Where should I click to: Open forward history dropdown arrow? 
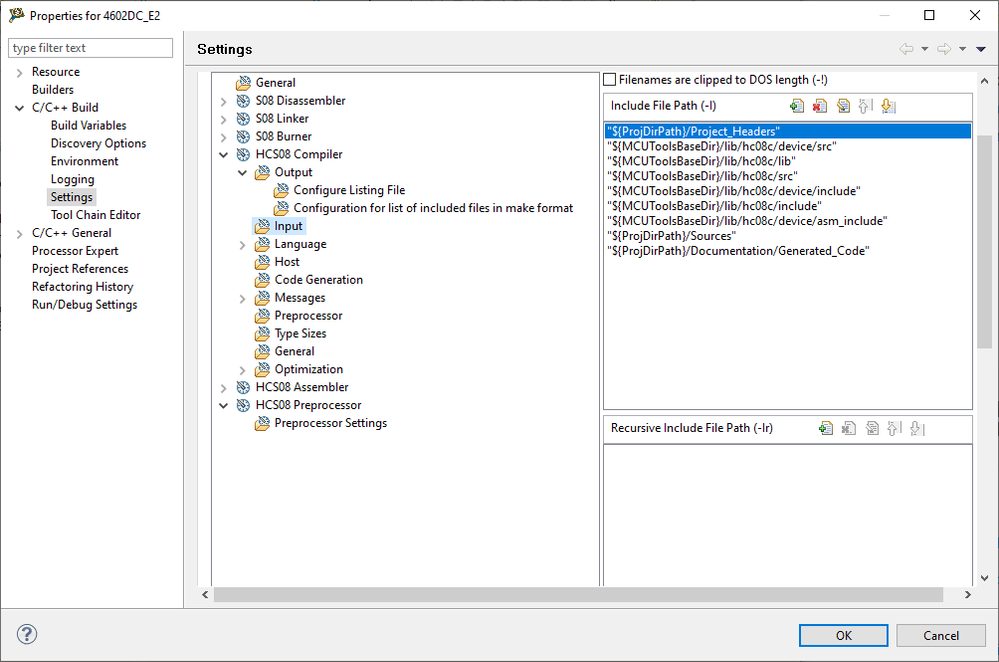tap(962, 49)
